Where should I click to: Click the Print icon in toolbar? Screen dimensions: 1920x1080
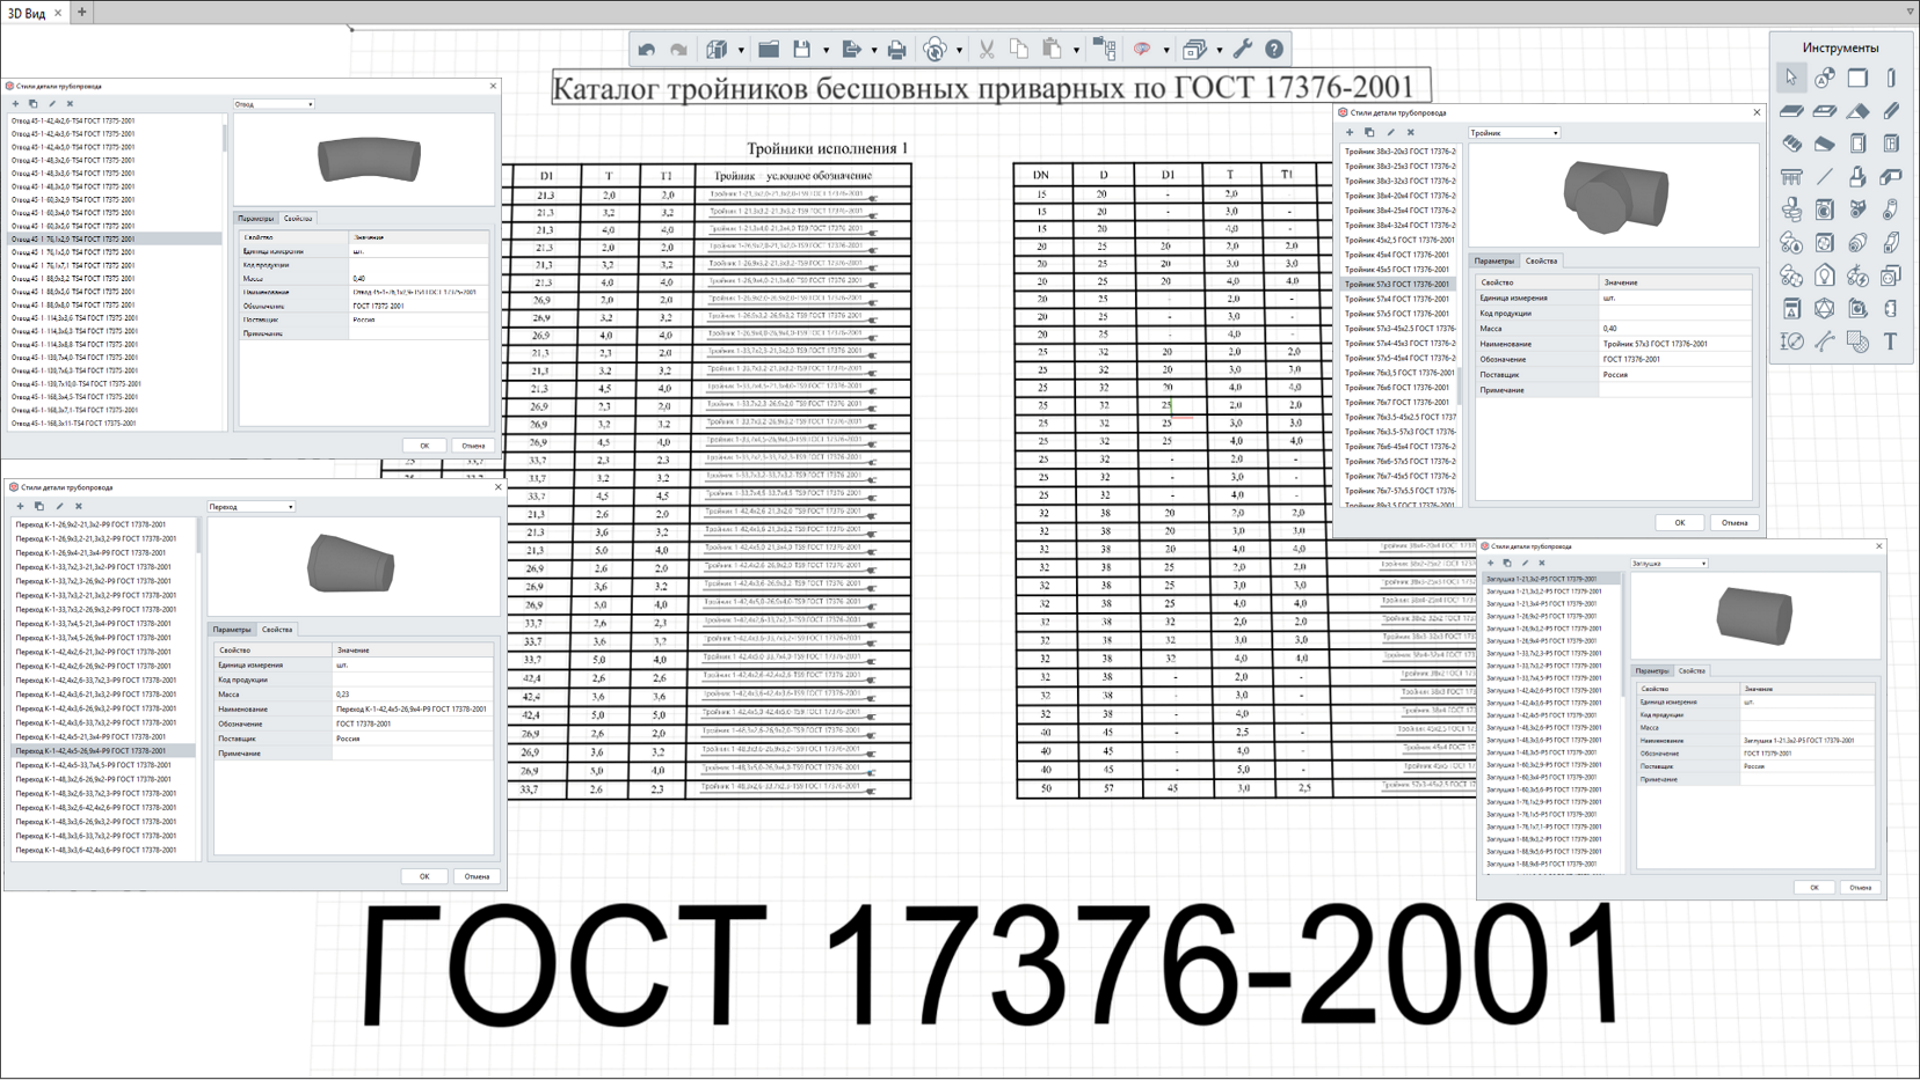[x=897, y=49]
